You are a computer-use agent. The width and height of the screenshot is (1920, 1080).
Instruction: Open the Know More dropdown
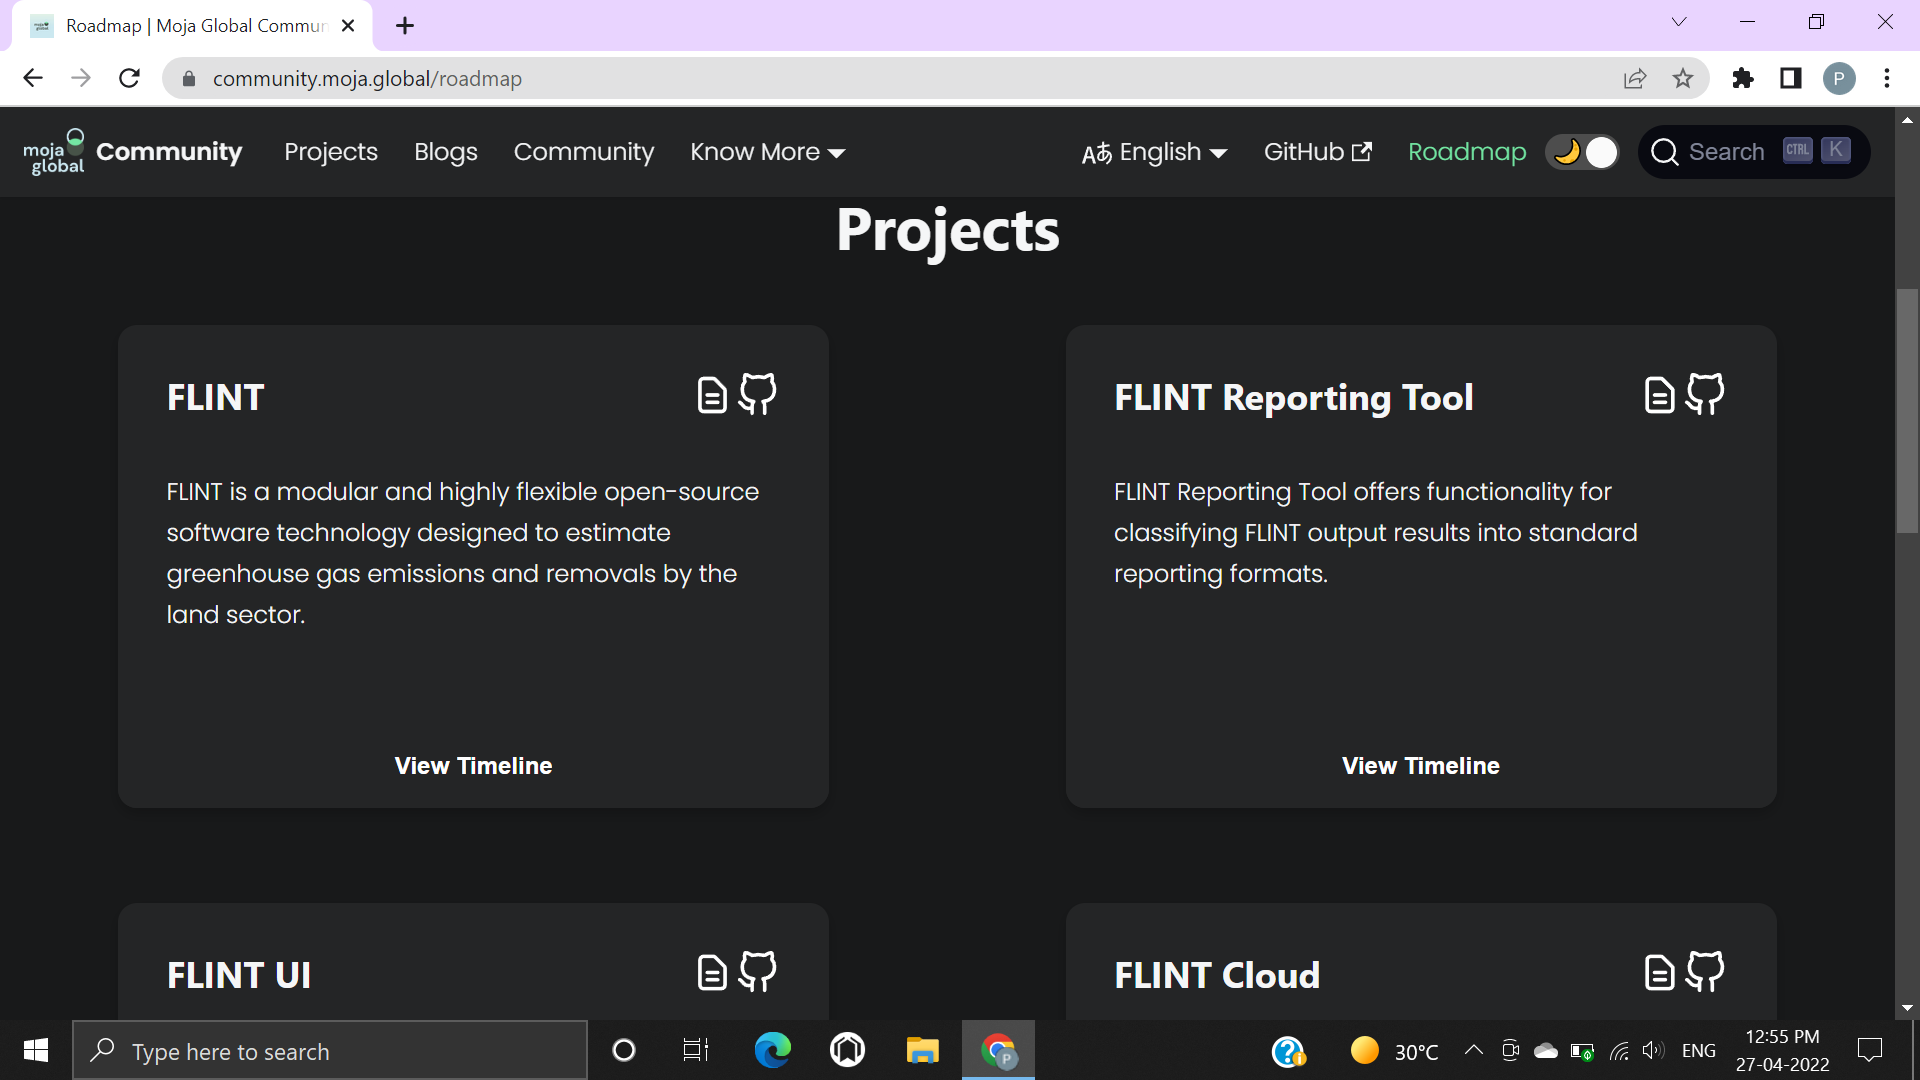coord(767,152)
